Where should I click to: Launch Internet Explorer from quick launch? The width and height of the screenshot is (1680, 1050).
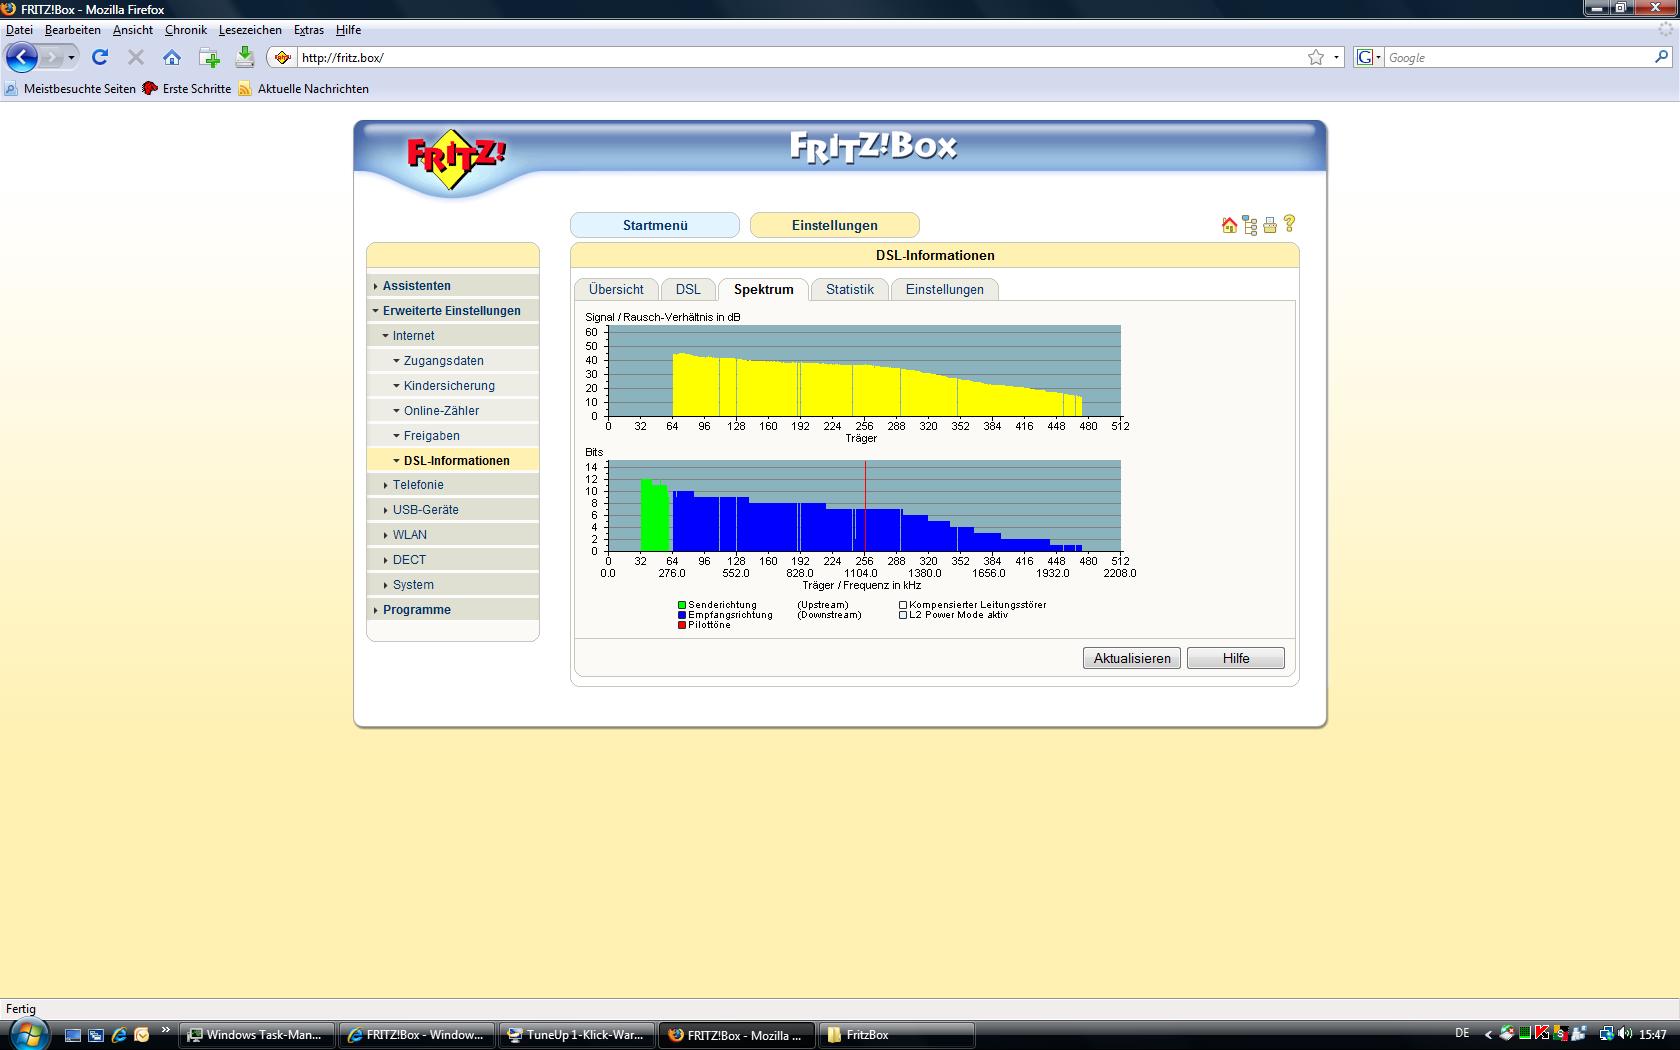(119, 1035)
